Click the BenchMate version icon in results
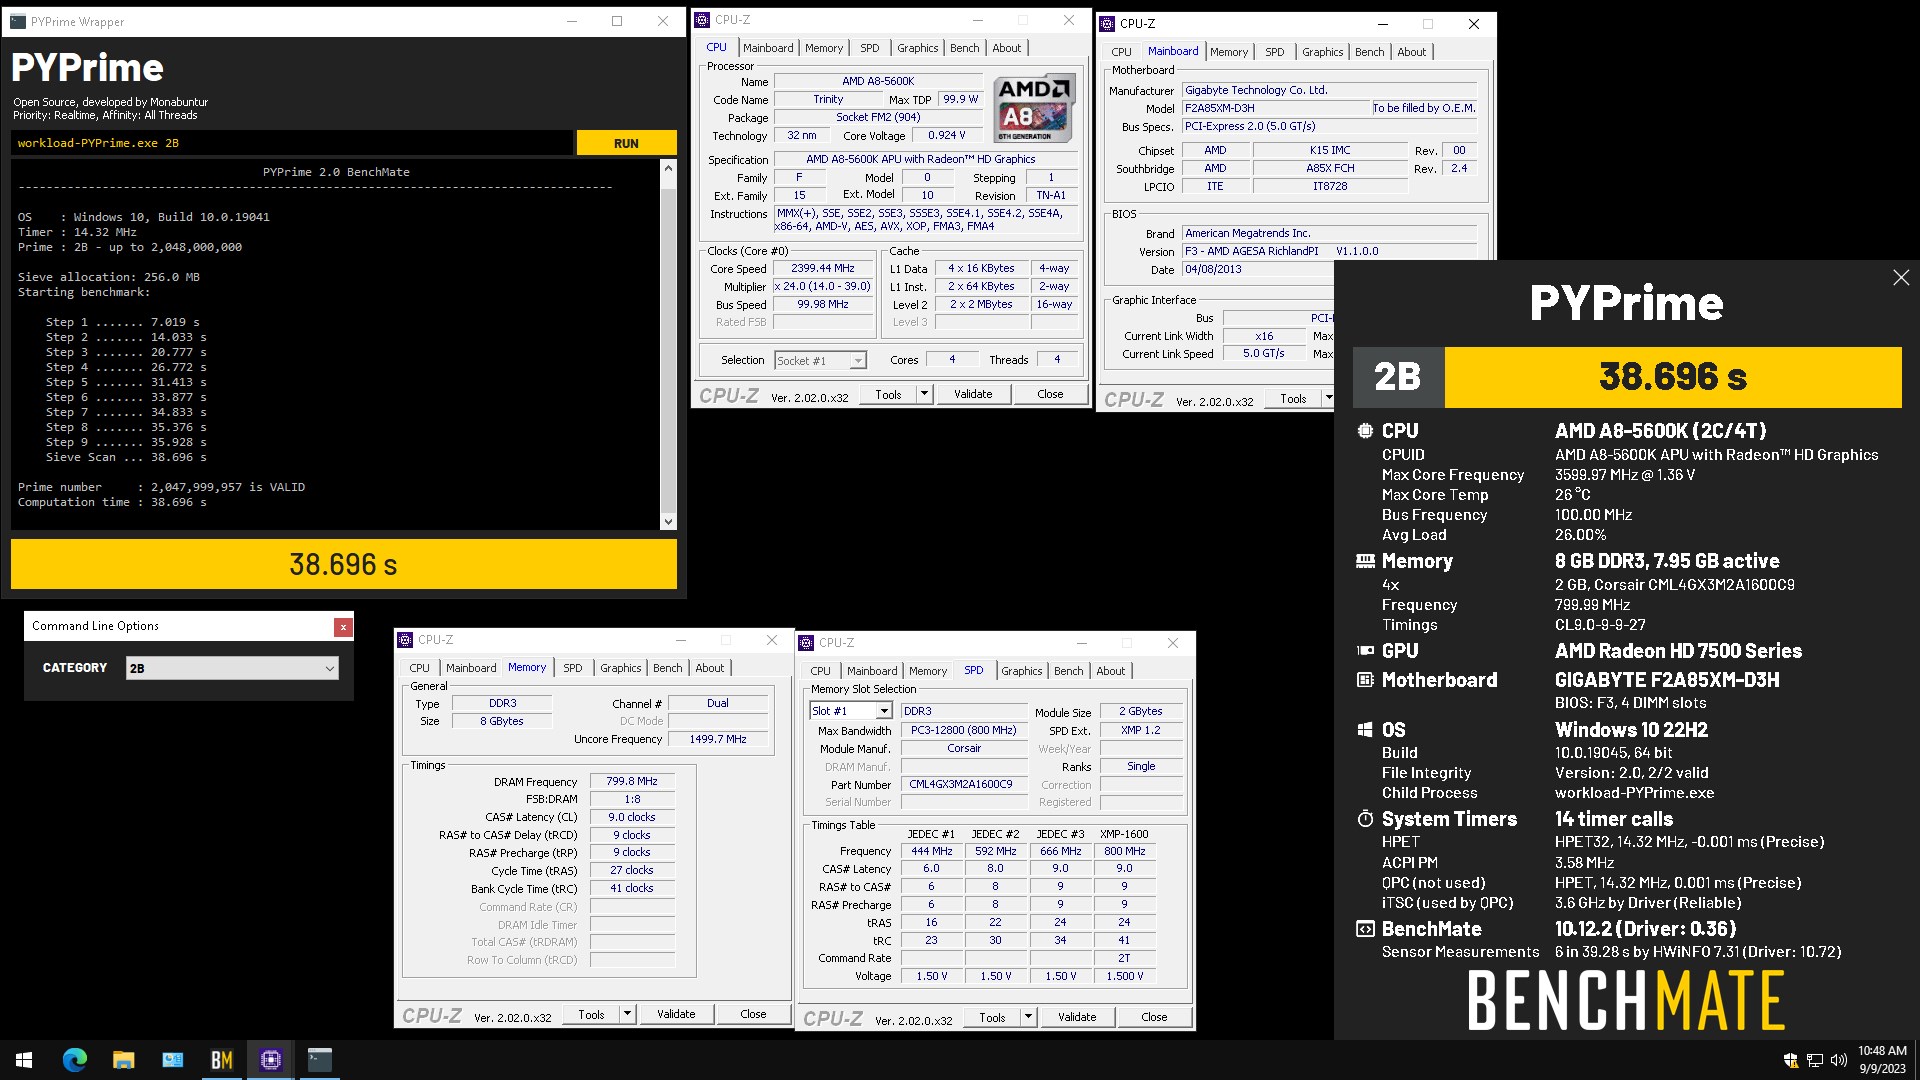The width and height of the screenshot is (1920, 1080). click(1365, 929)
